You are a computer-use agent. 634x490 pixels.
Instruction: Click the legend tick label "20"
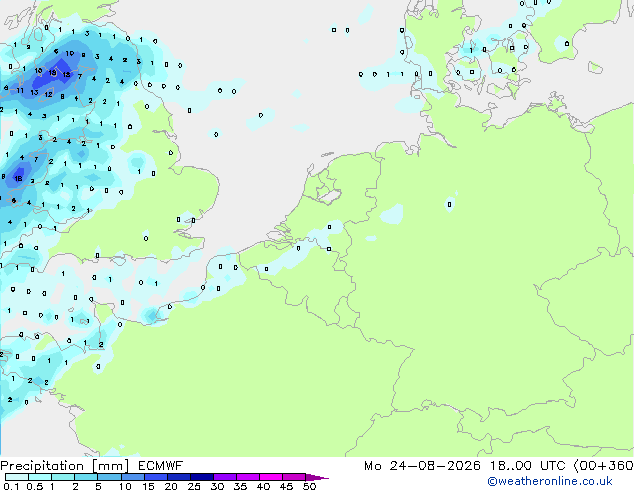(x=171, y=486)
